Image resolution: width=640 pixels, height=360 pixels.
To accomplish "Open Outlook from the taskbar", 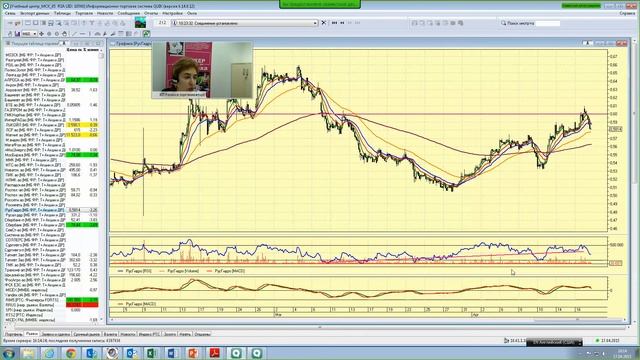I will tap(131, 353).
